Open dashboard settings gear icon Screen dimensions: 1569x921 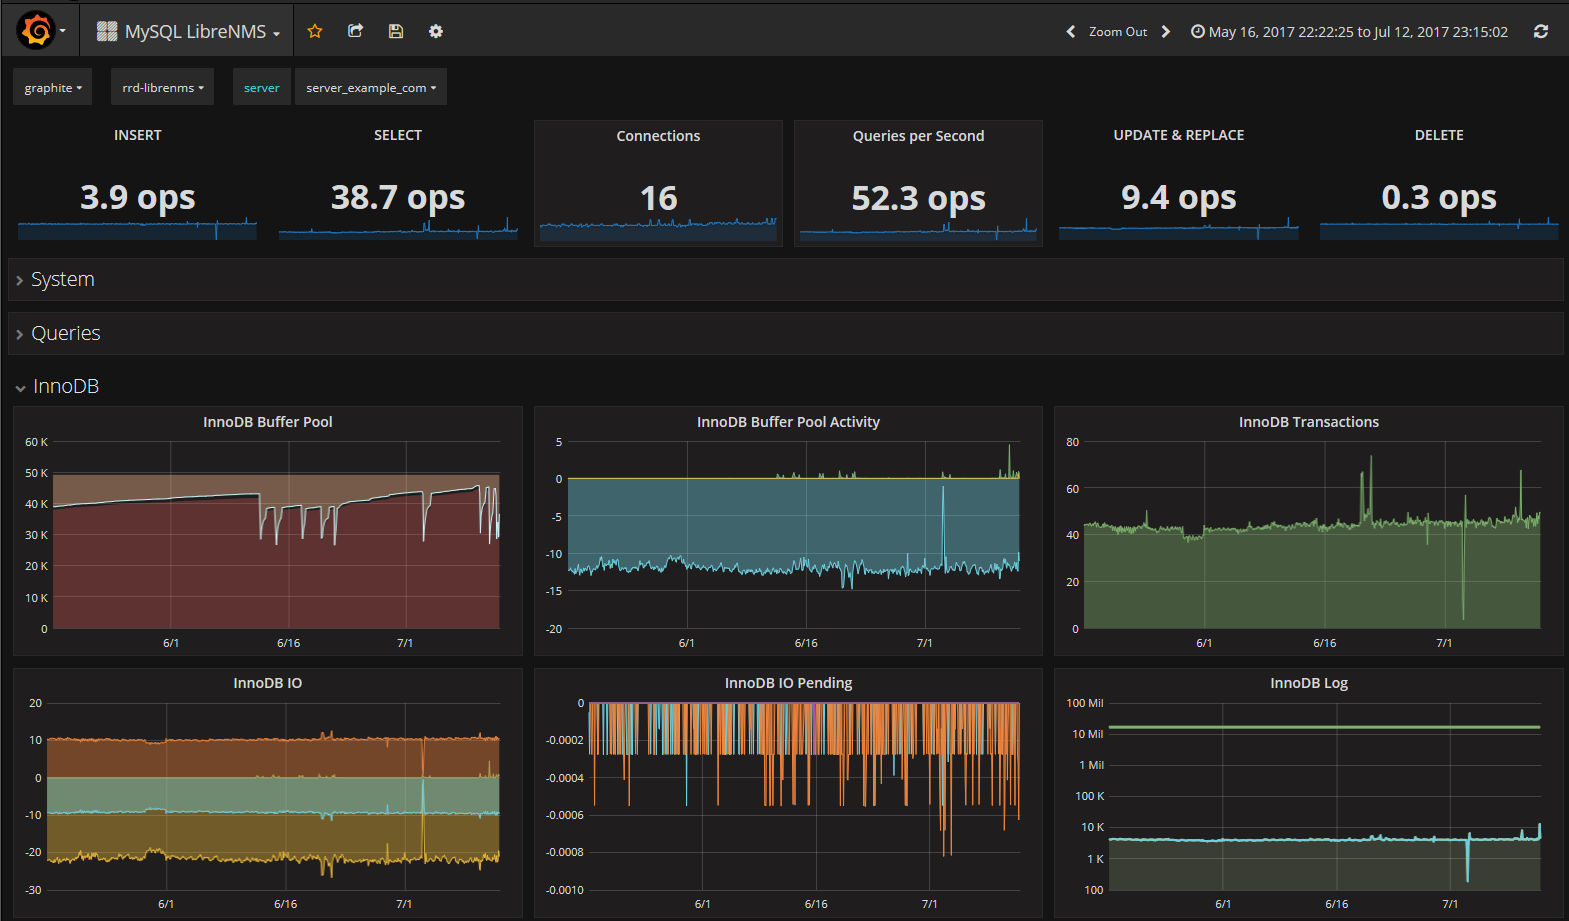tap(436, 31)
